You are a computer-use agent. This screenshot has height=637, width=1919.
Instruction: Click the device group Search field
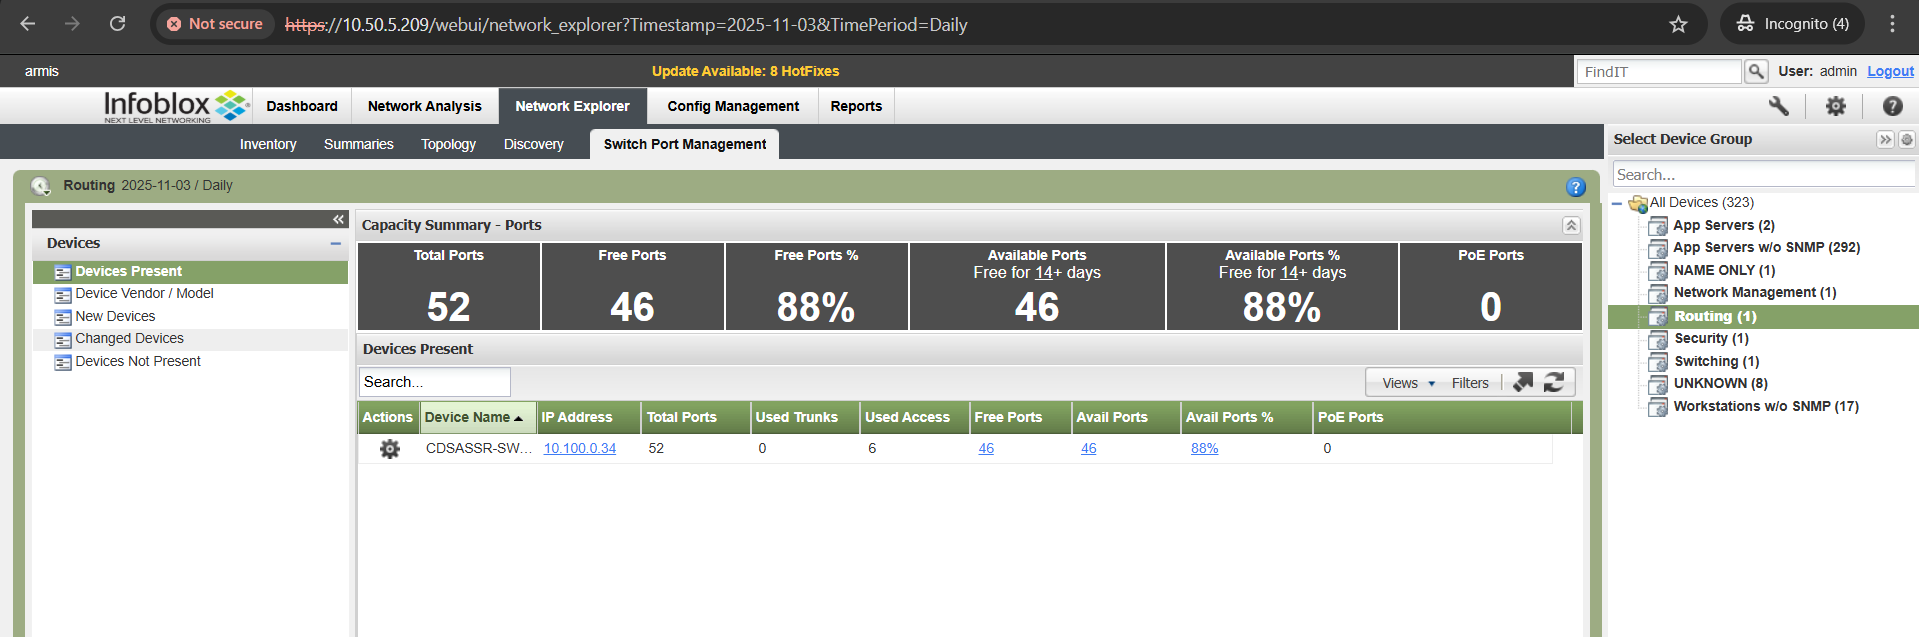click(1764, 174)
